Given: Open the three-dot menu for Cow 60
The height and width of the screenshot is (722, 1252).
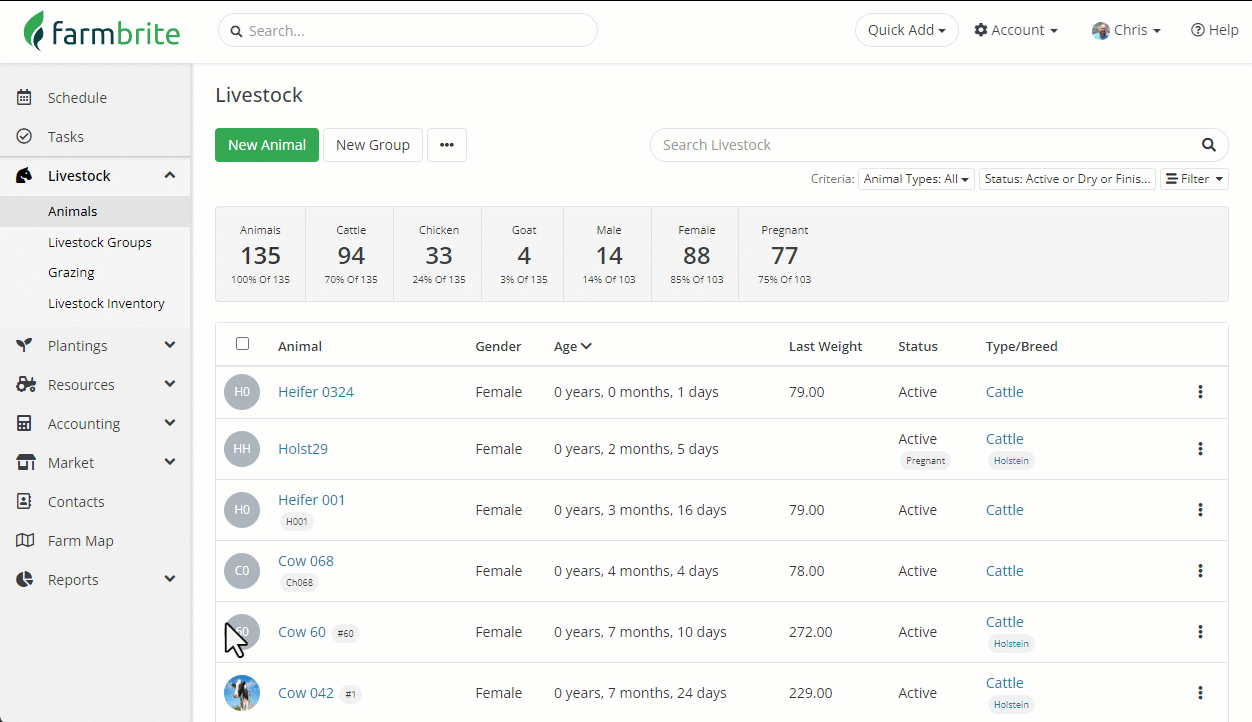Looking at the screenshot, I should (x=1200, y=632).
